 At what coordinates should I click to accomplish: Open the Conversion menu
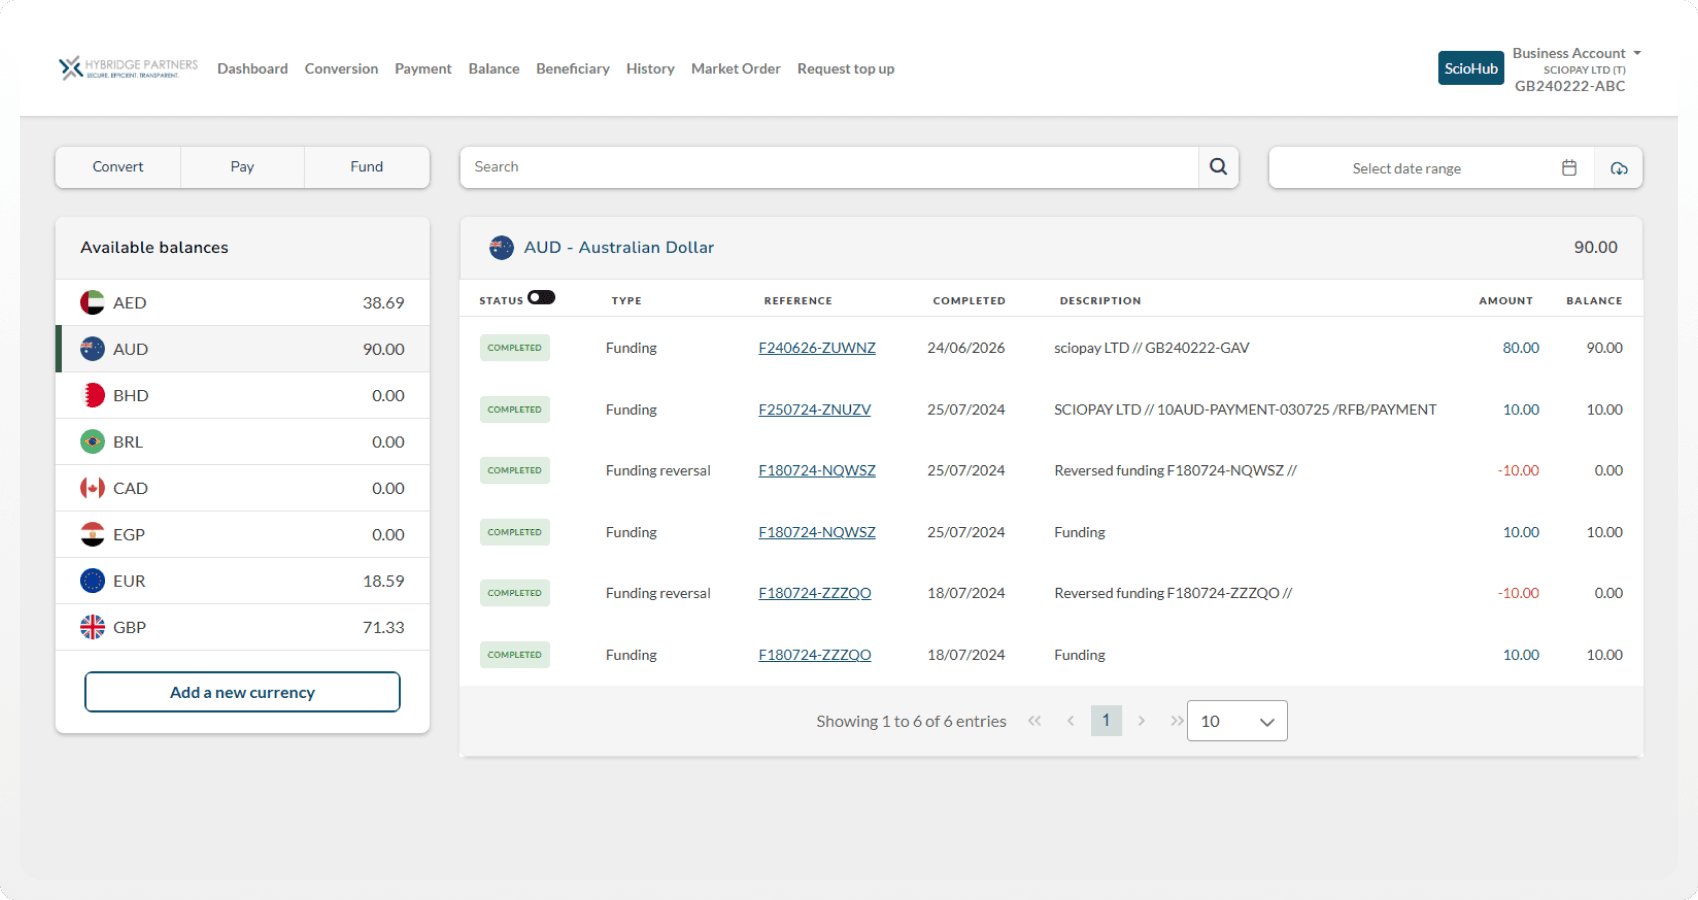pos(341,68)
